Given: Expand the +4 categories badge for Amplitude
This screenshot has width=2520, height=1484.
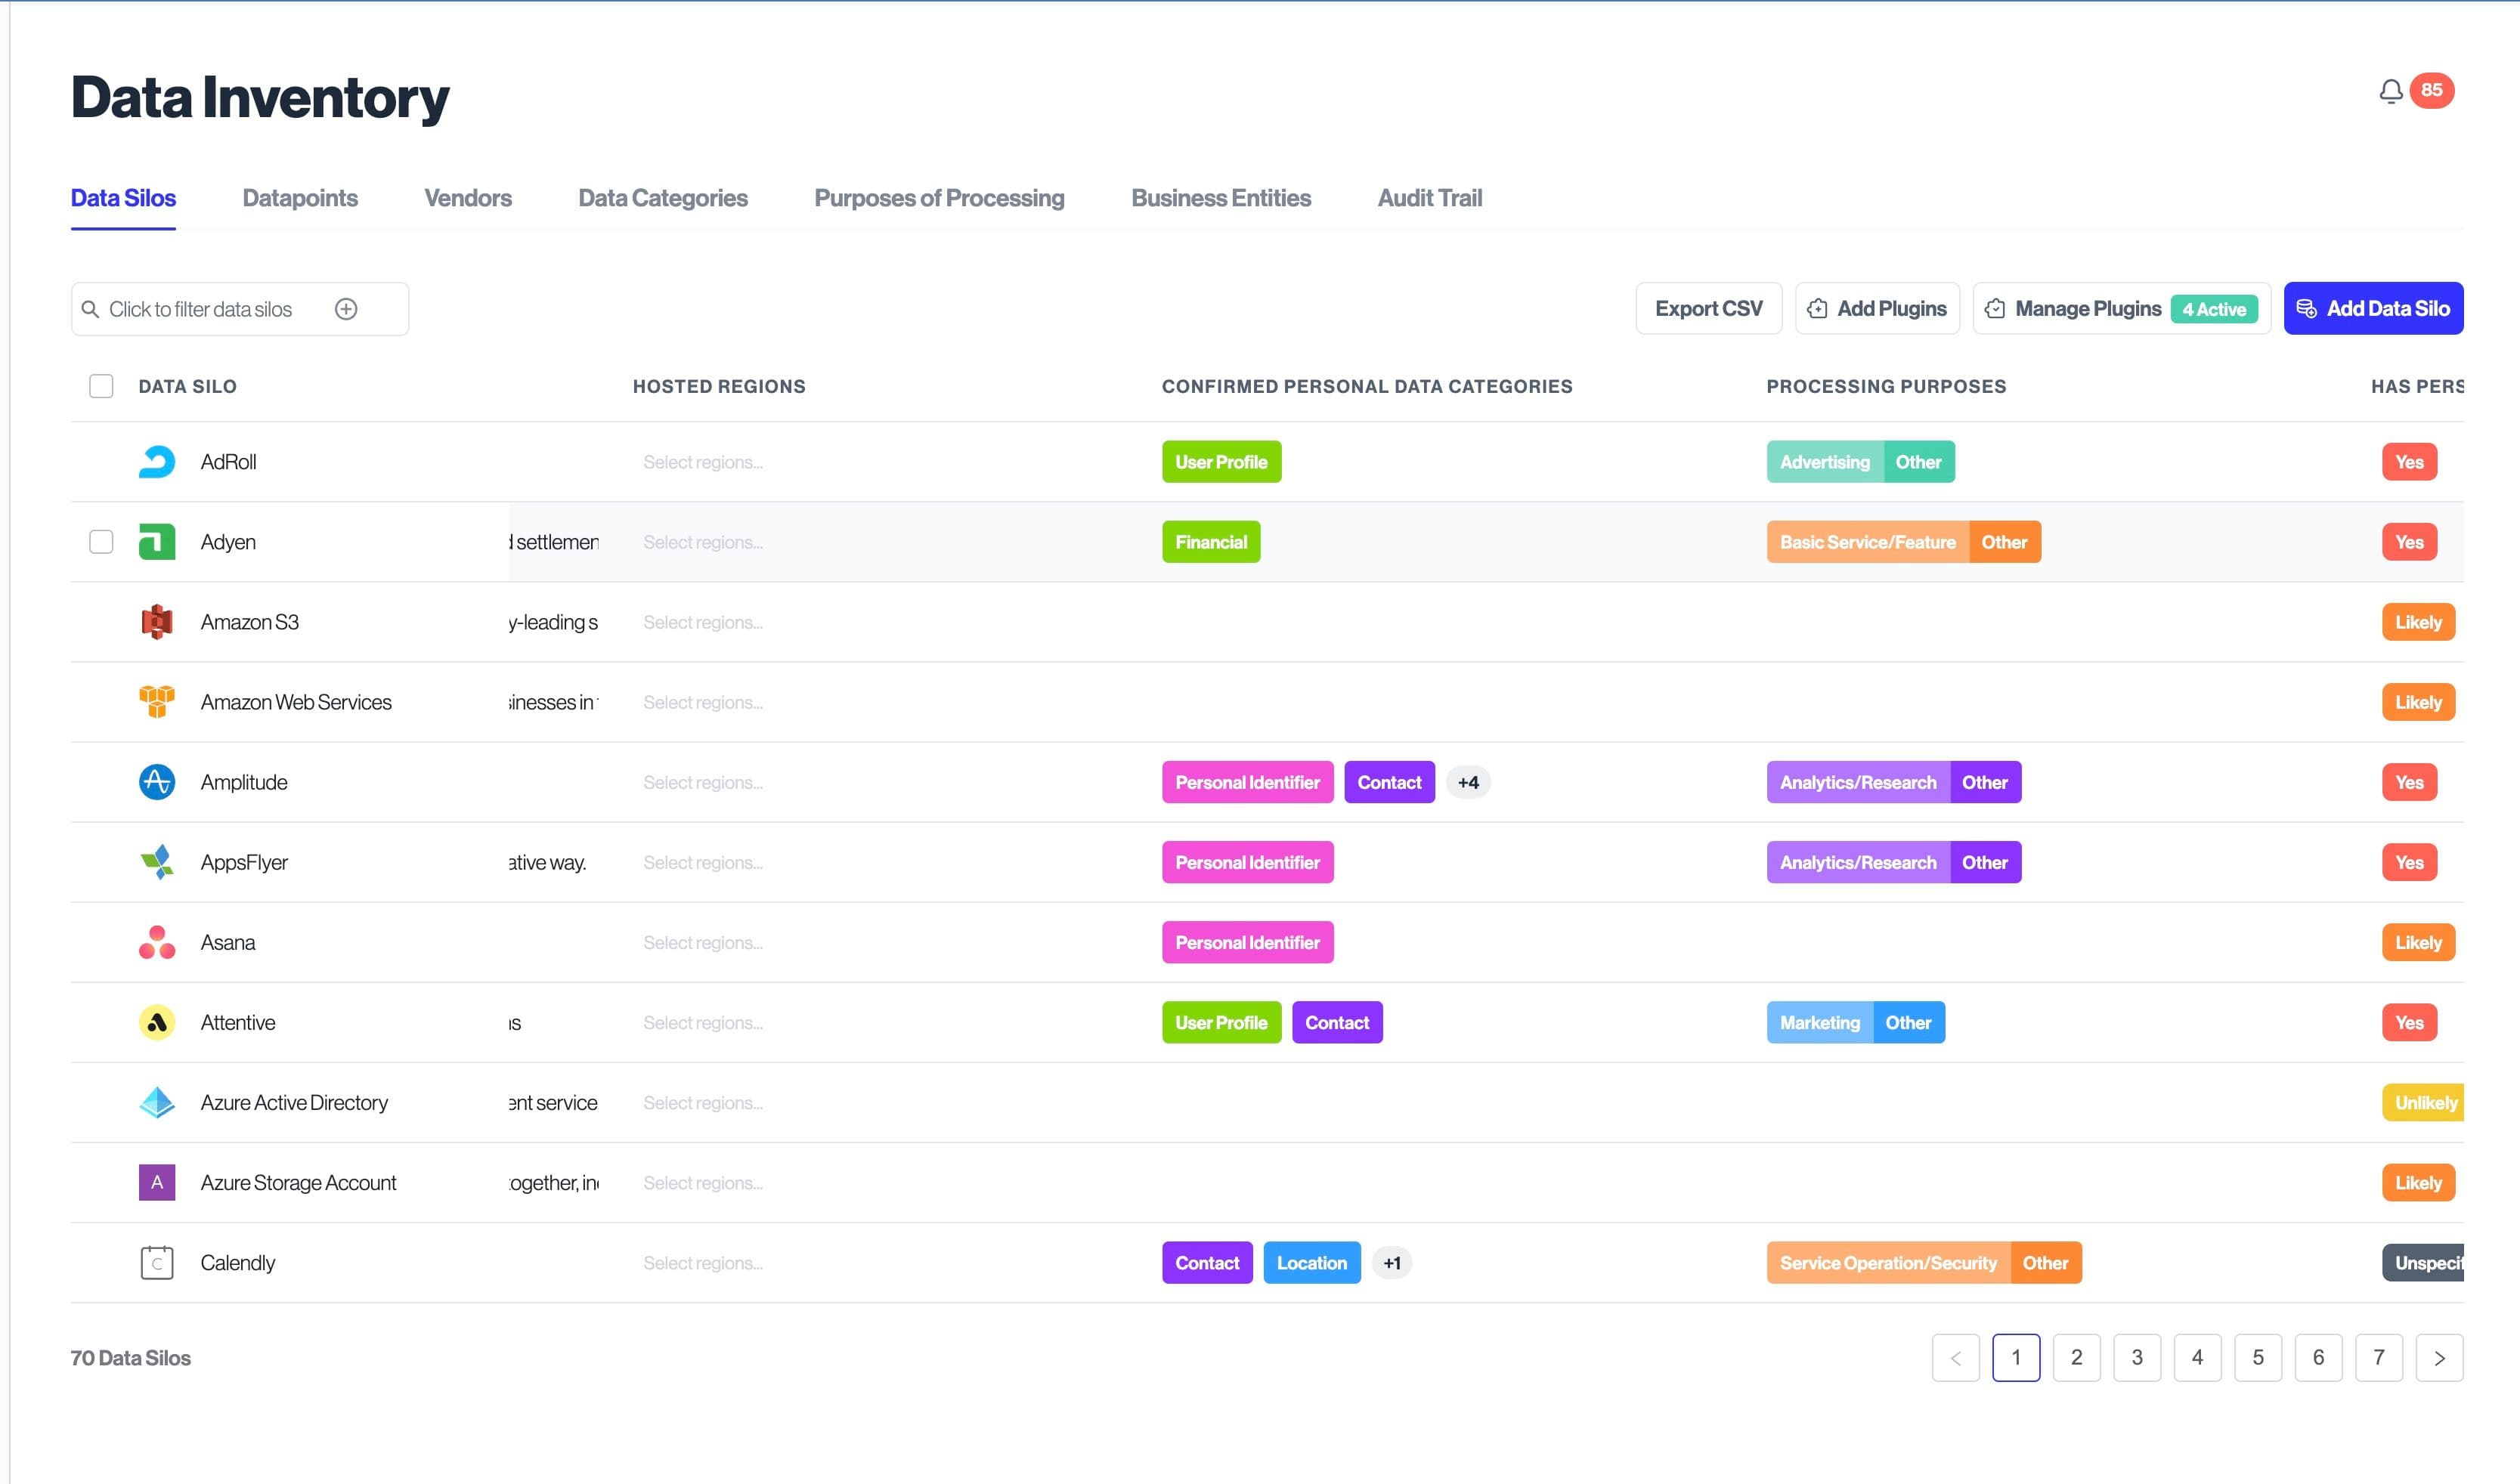Looking at the screenshot, I should click(1467, 782).
